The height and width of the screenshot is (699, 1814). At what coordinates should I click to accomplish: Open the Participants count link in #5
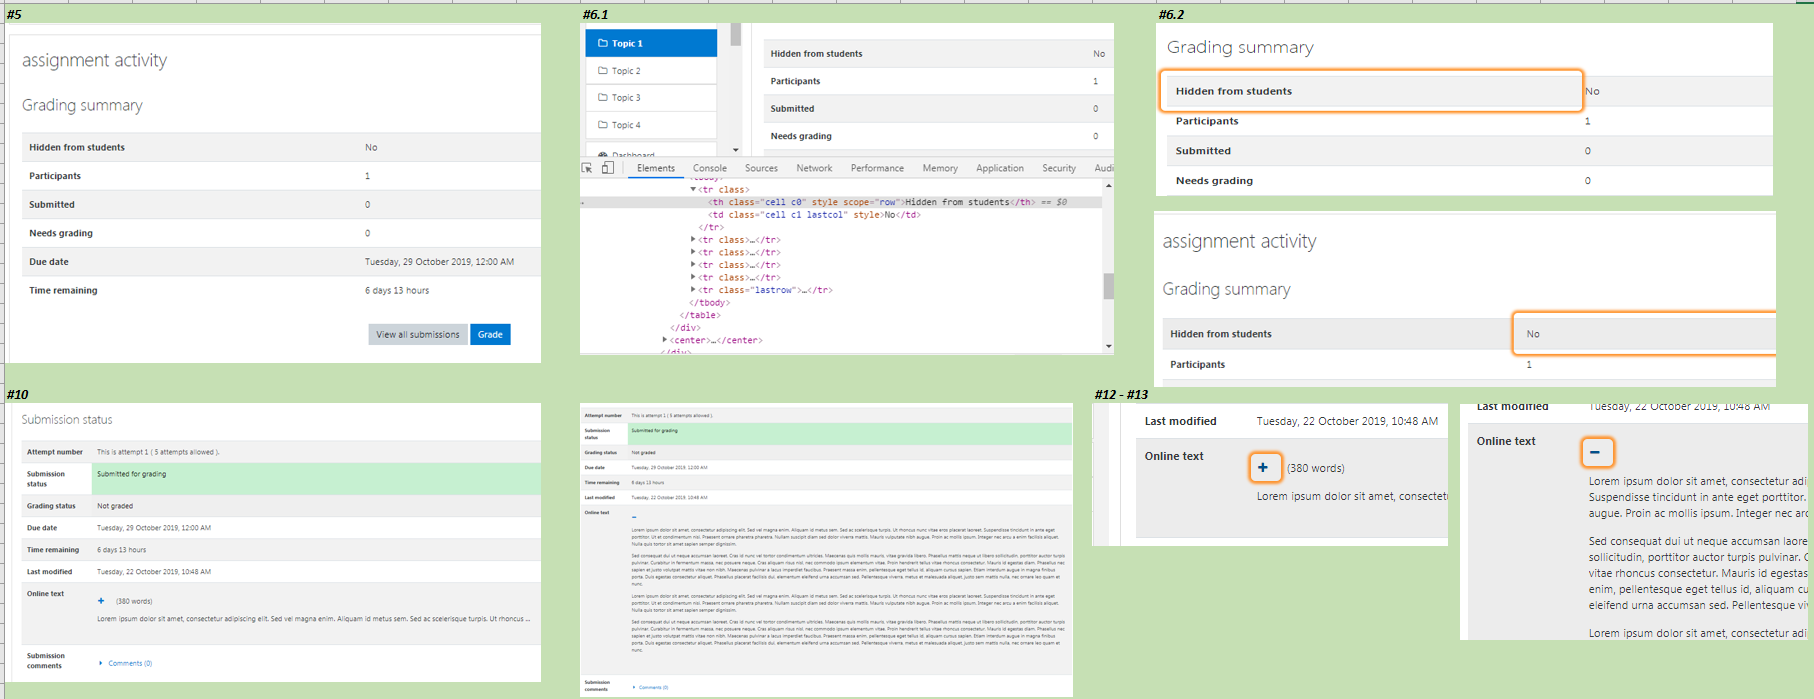point(367,176)
